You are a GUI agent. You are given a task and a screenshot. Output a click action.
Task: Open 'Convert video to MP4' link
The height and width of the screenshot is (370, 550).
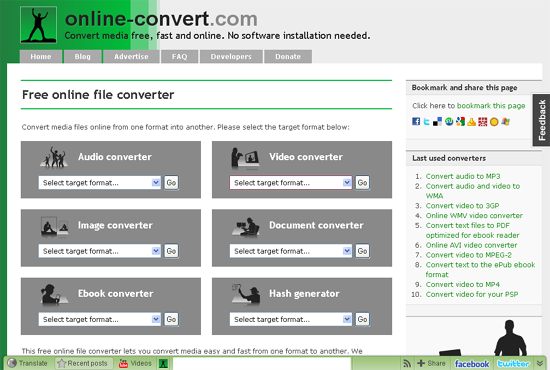pyautogui.click(x=463, y=284)
